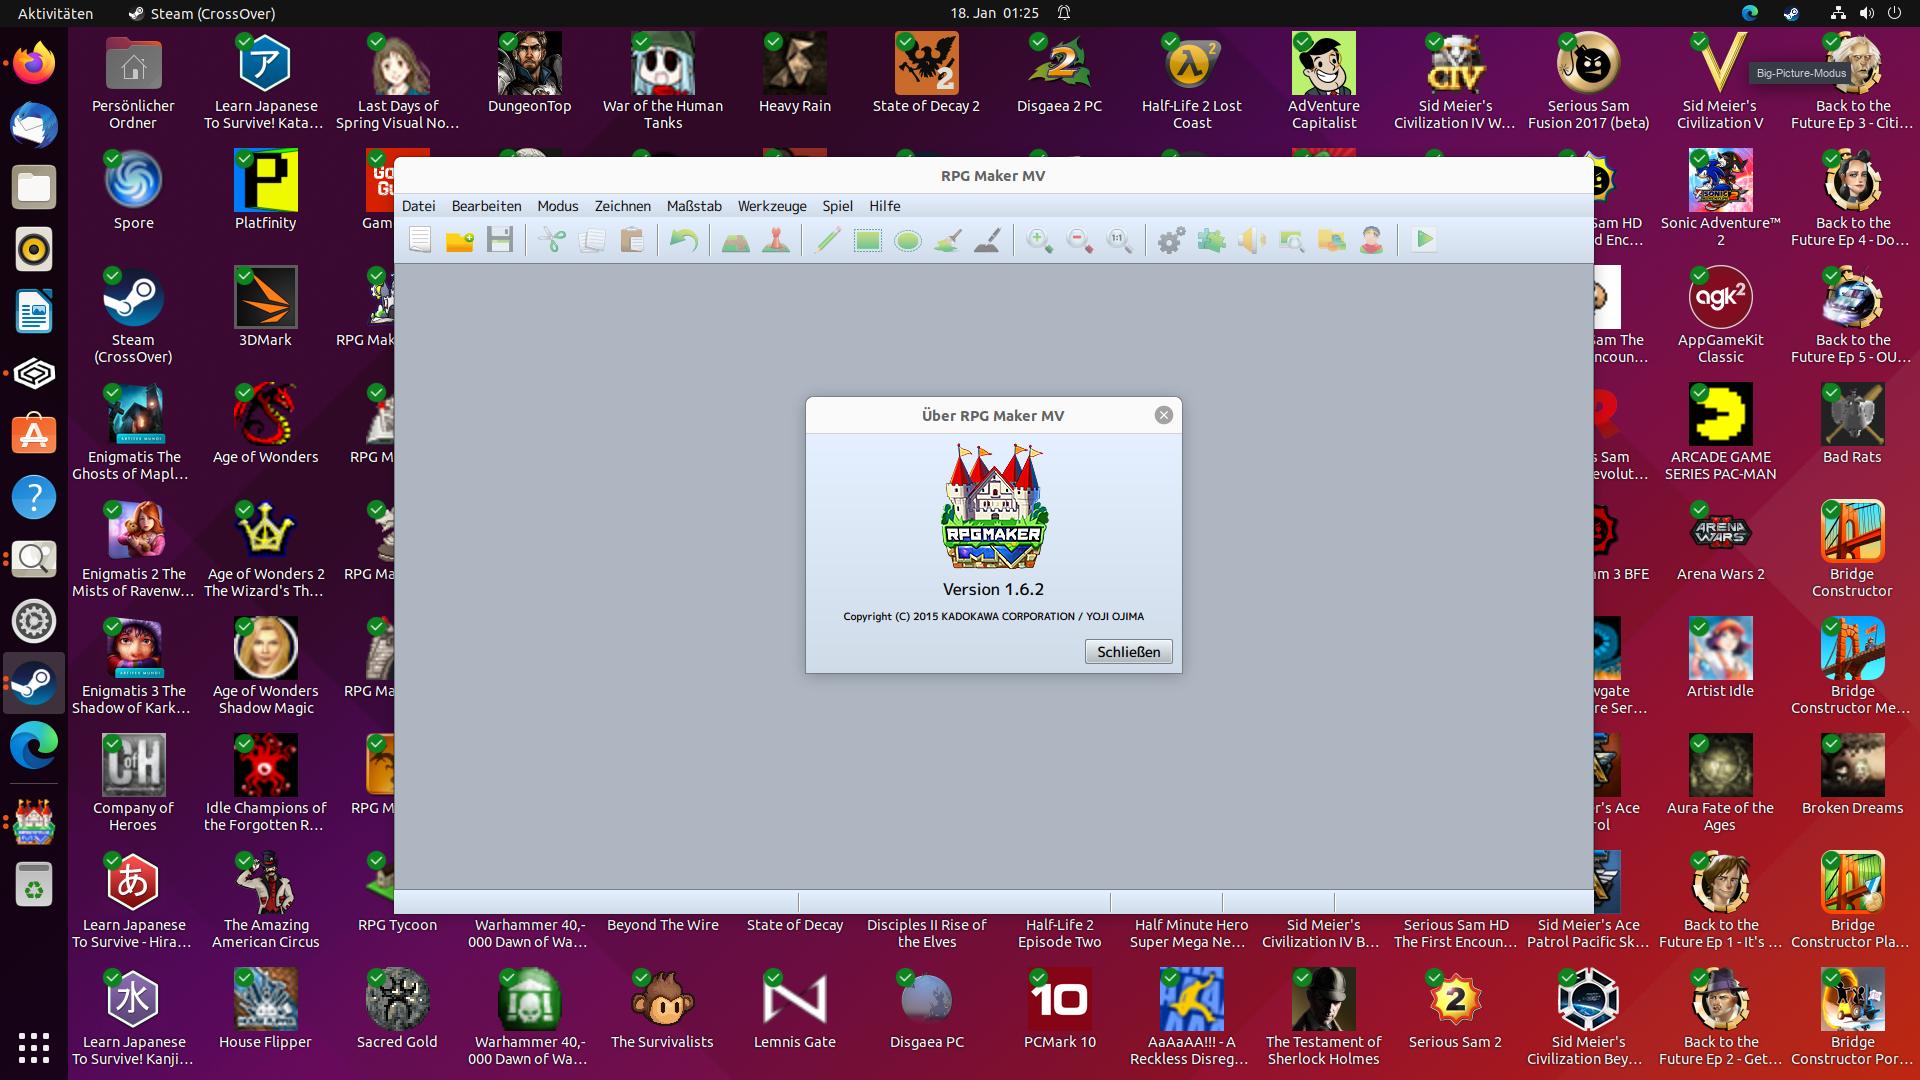
Task: Switch to Map editing mode
Action: 735,240
